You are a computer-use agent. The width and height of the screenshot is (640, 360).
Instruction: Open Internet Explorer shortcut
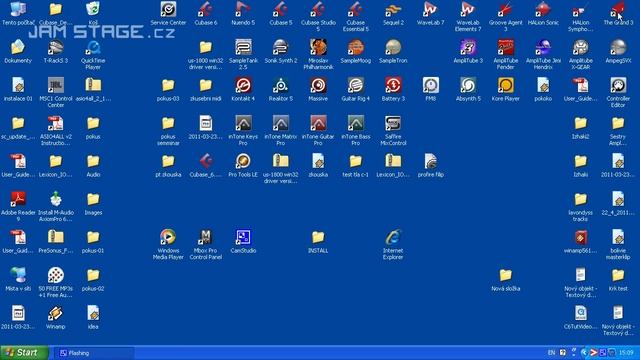click(393, 237)
